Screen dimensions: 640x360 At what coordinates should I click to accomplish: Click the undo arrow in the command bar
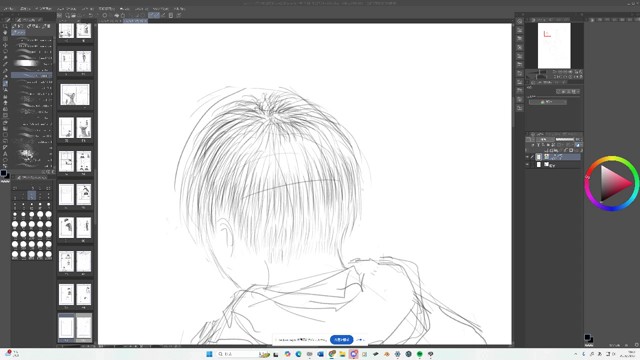[x=90, y=16]
